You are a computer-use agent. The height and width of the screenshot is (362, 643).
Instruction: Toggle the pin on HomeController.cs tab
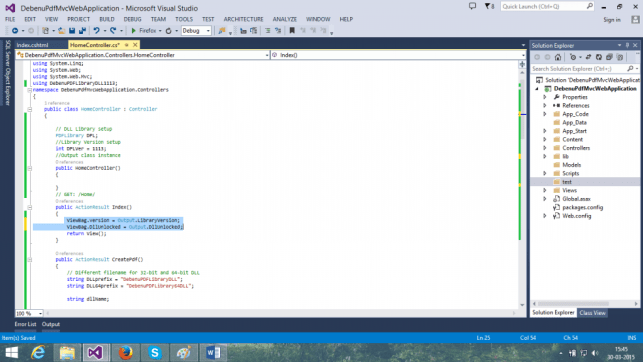[127, 45]
